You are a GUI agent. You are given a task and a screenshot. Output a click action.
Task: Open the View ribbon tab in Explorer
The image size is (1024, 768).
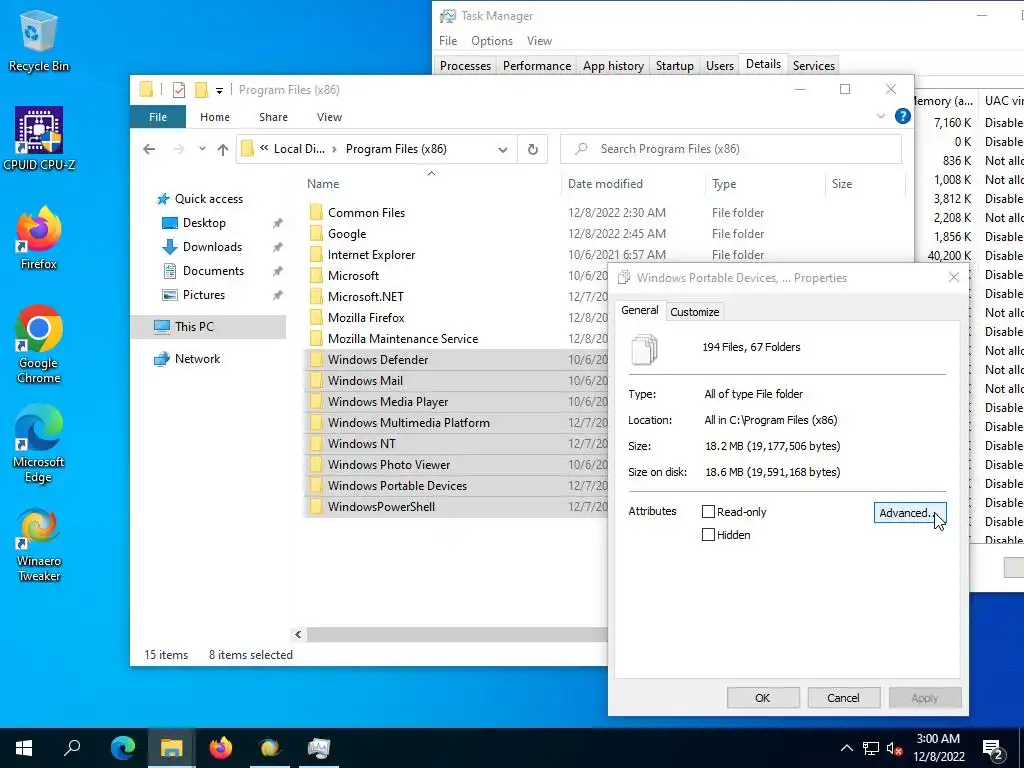pos(329,117)
